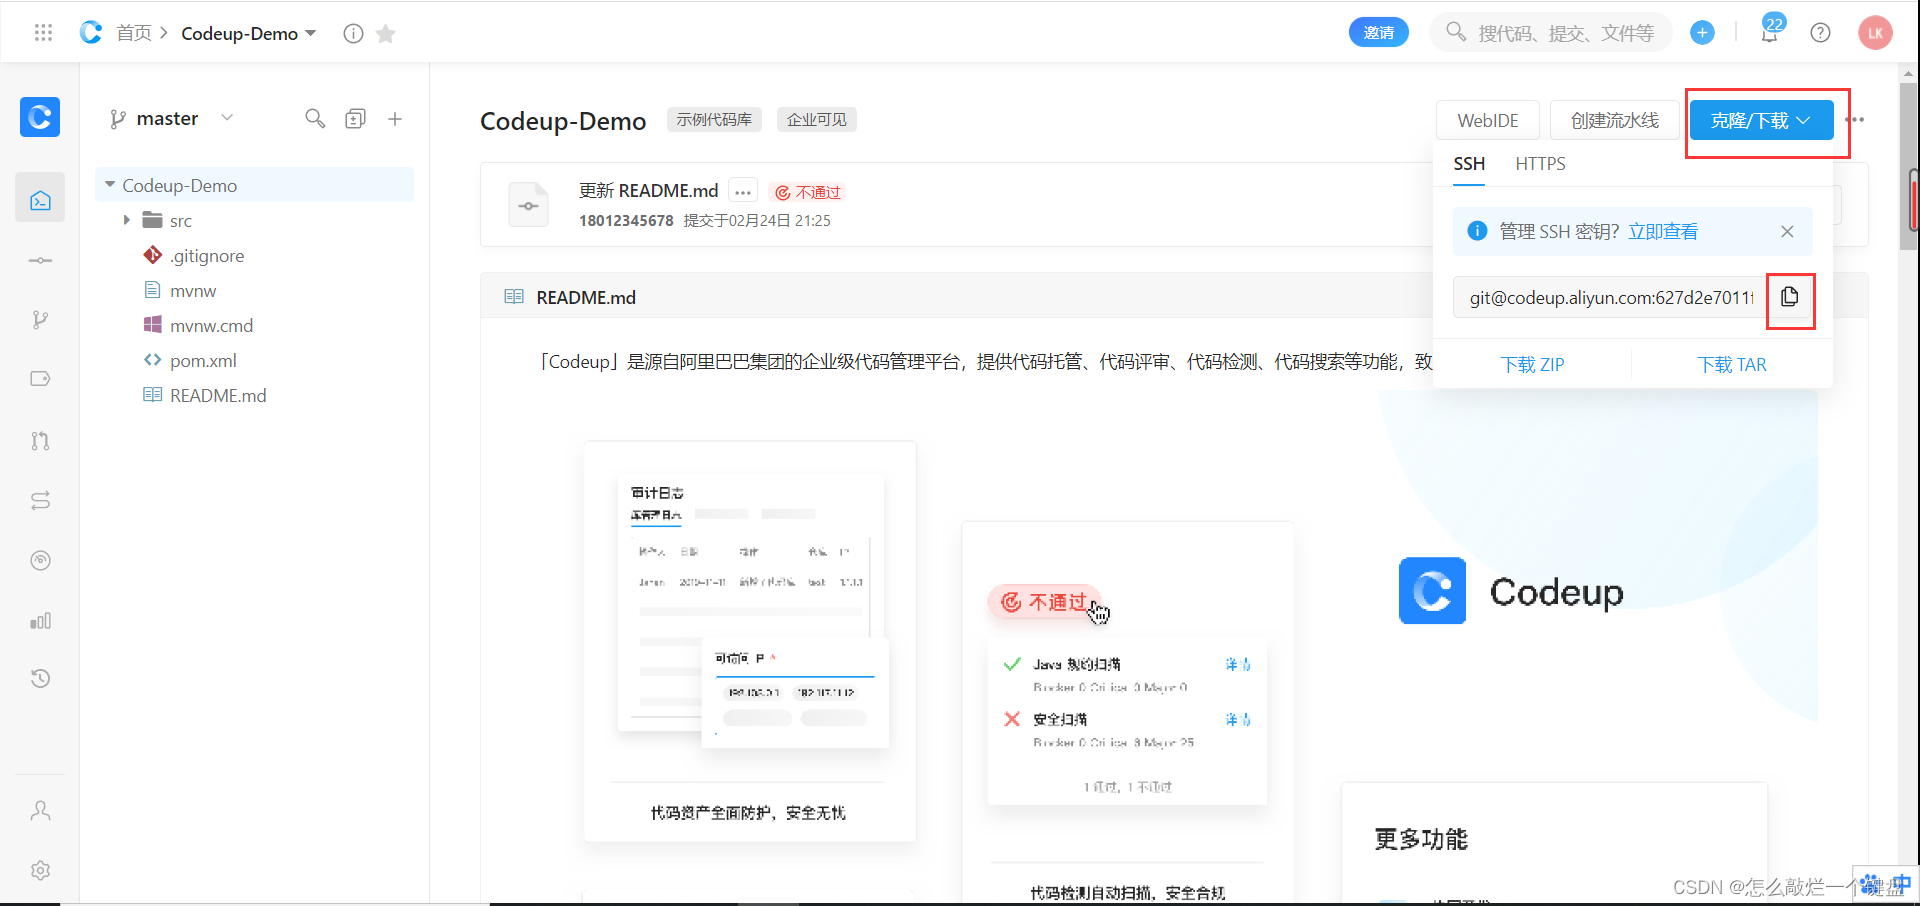
Task: Star the Codeup-Demo repository
Action: pos(385,33)
